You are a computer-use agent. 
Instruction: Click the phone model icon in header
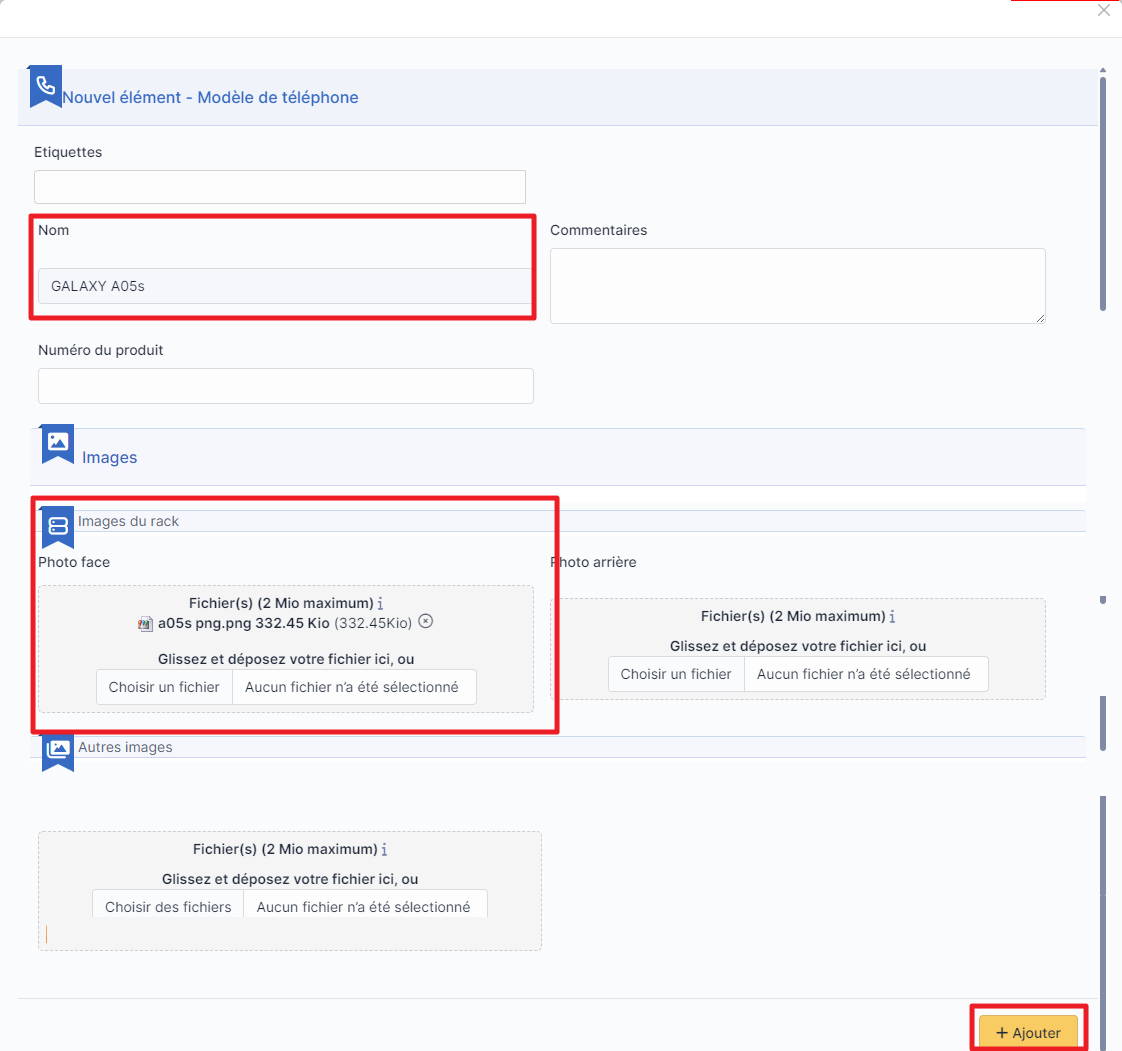point(45,86)
